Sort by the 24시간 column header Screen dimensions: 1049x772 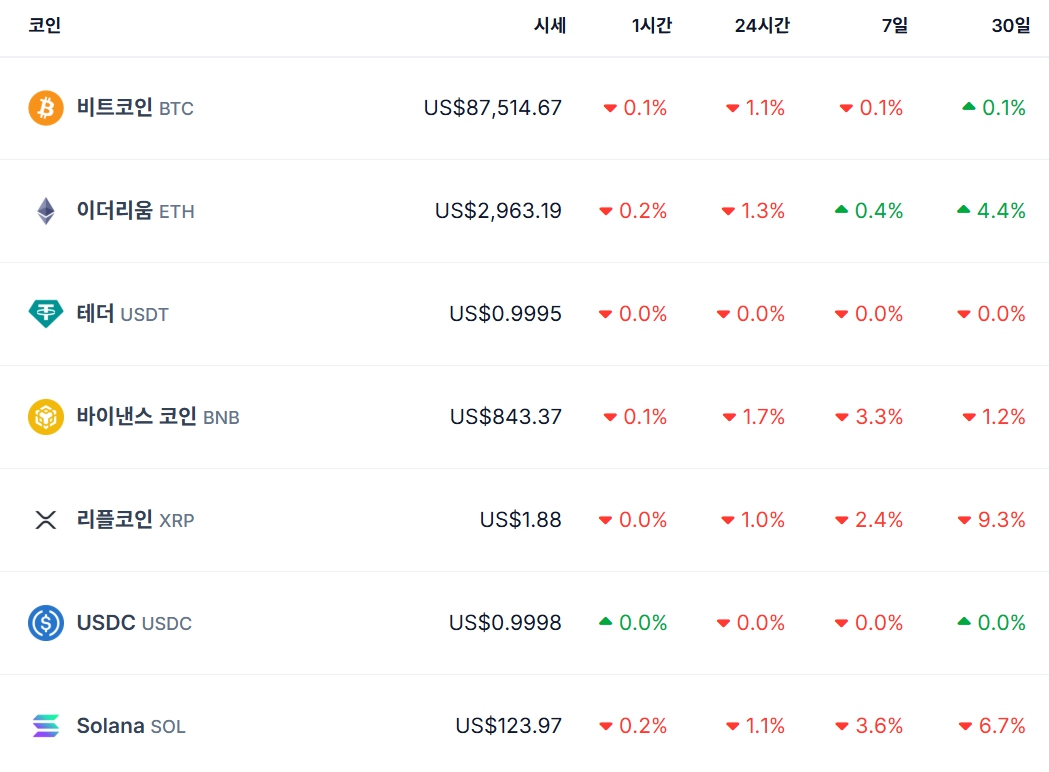click(x=762, y=26)
